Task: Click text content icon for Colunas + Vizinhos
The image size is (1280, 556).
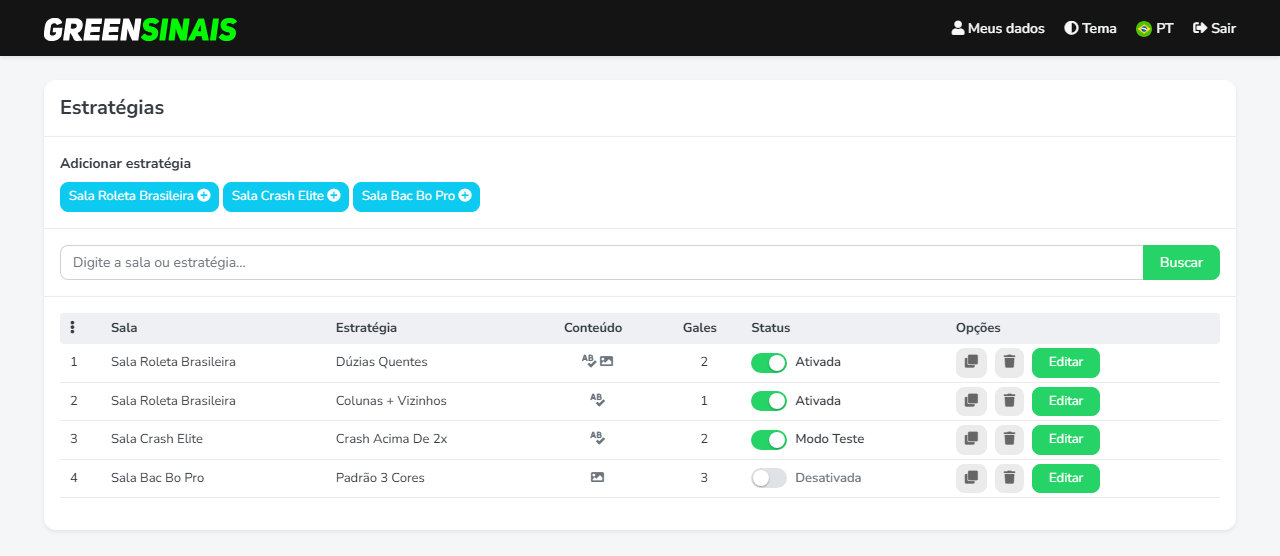Action: point(597,400)
